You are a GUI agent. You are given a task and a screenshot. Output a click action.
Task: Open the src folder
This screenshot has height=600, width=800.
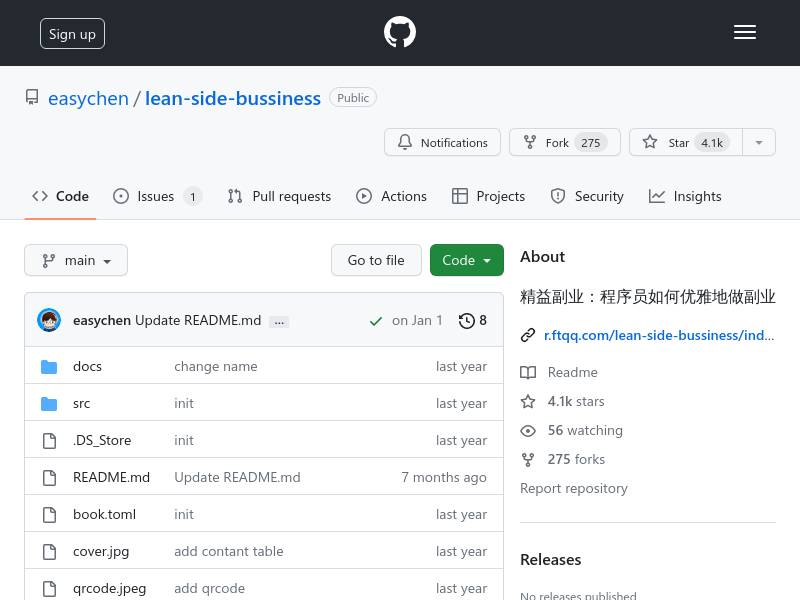[x=81, y=404]
